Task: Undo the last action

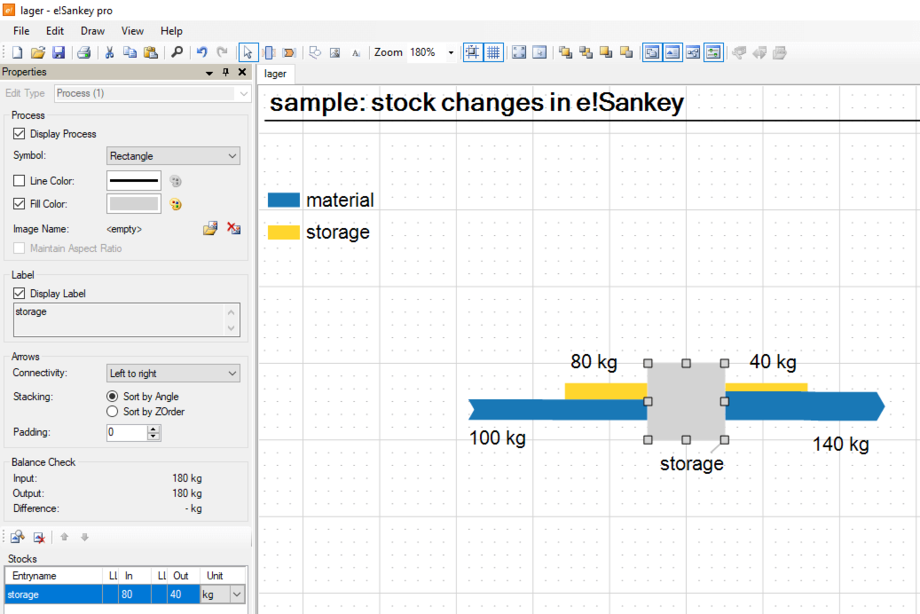Action: click(202, 53)
